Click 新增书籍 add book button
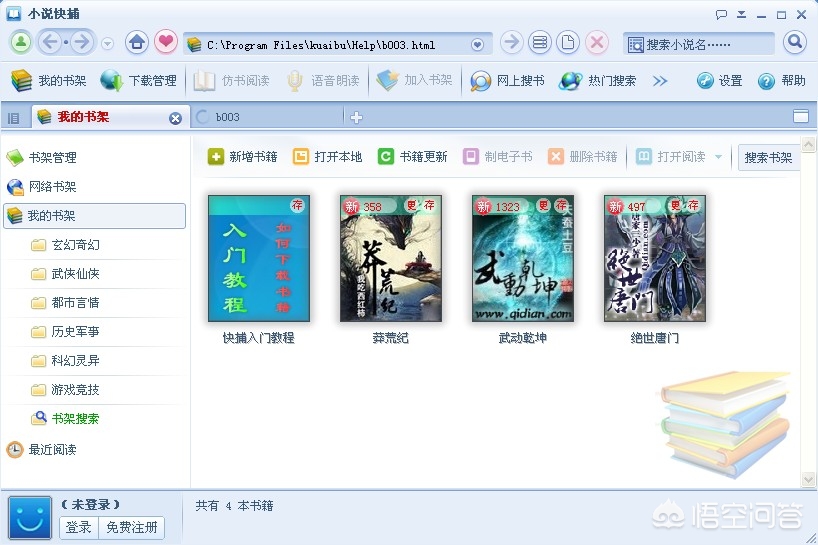The height and width of the screenshot is (545, 818). [x=242, y=156]
